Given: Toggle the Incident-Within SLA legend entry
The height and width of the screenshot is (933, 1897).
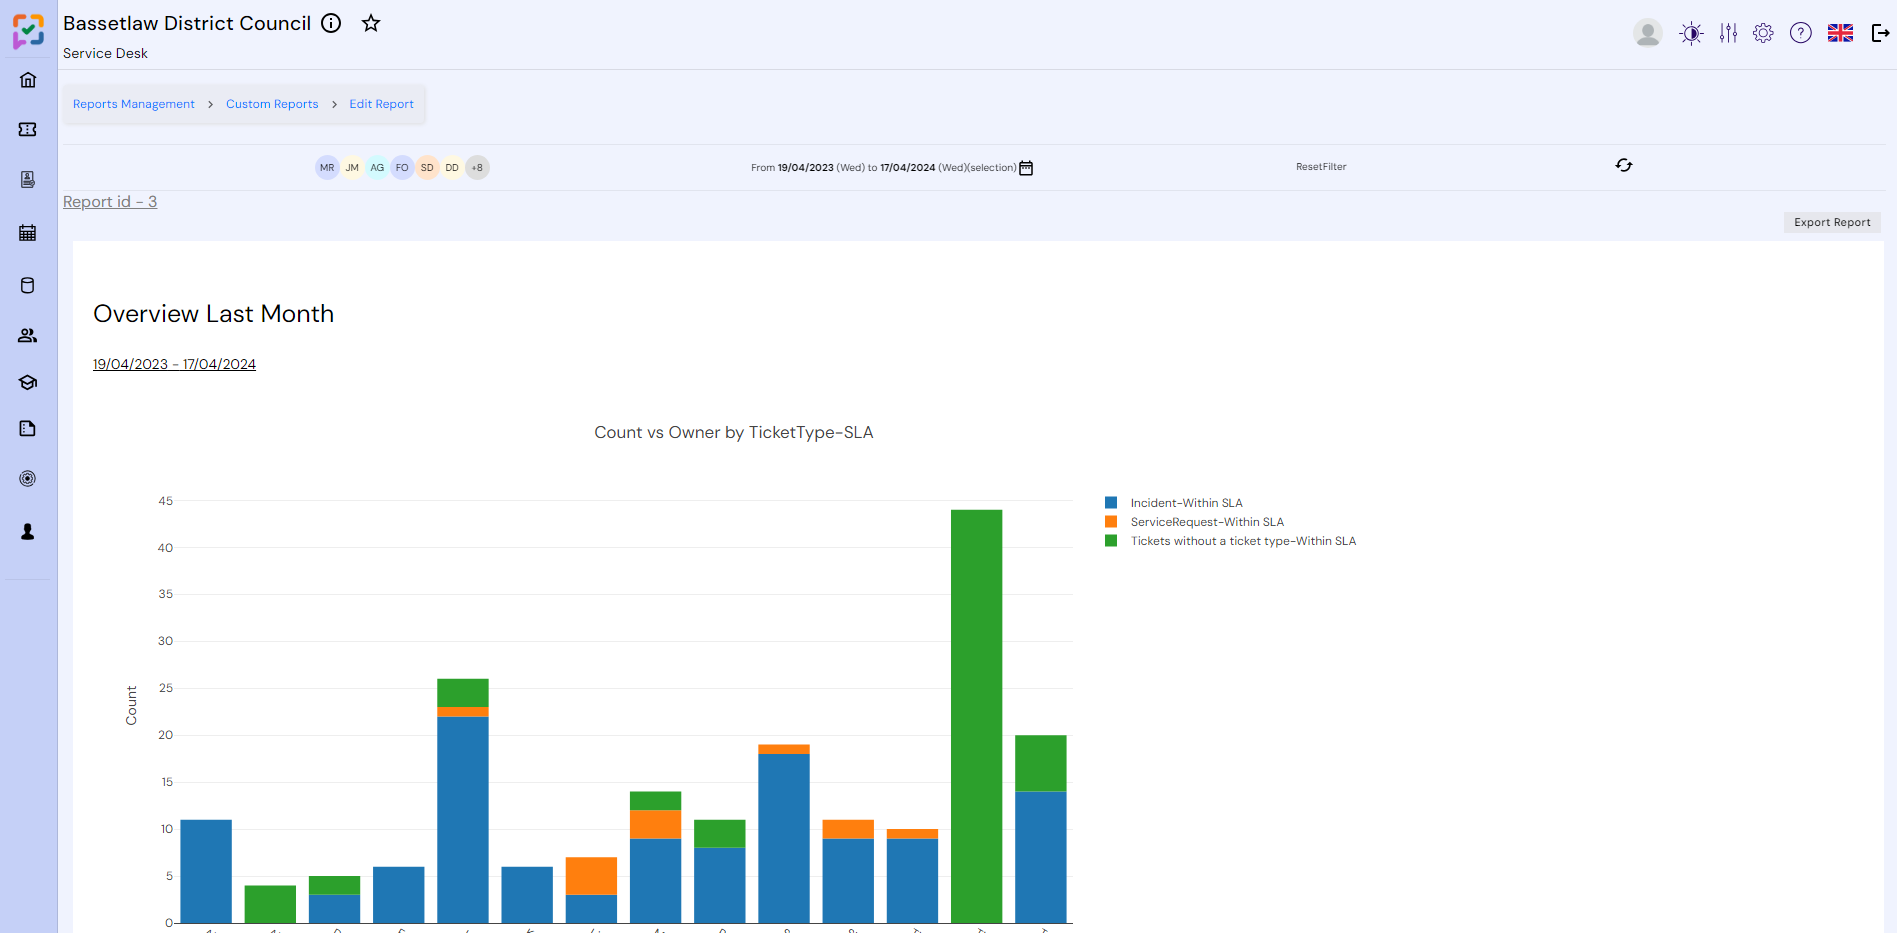Looking at the screenshot, I should pos(1186,502).
